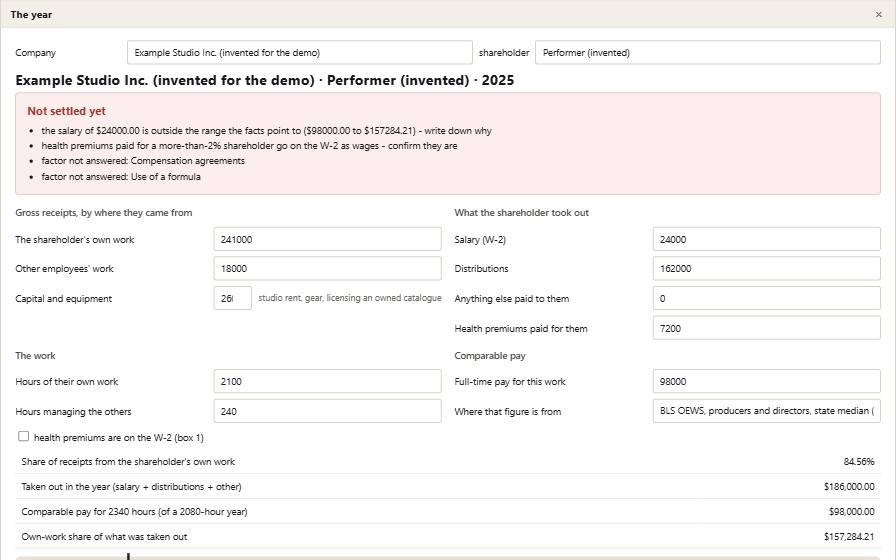
Task: Select the $157,284.21 own-work share value
Action: point(849,537)
